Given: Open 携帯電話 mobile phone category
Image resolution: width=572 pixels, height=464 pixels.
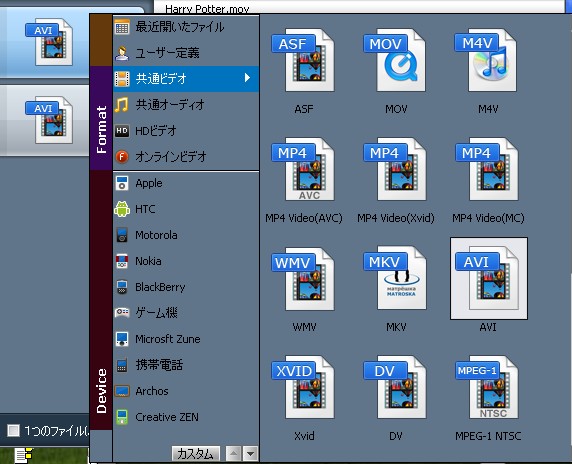Looking at the screenshot, I should [x=186, y=365].
